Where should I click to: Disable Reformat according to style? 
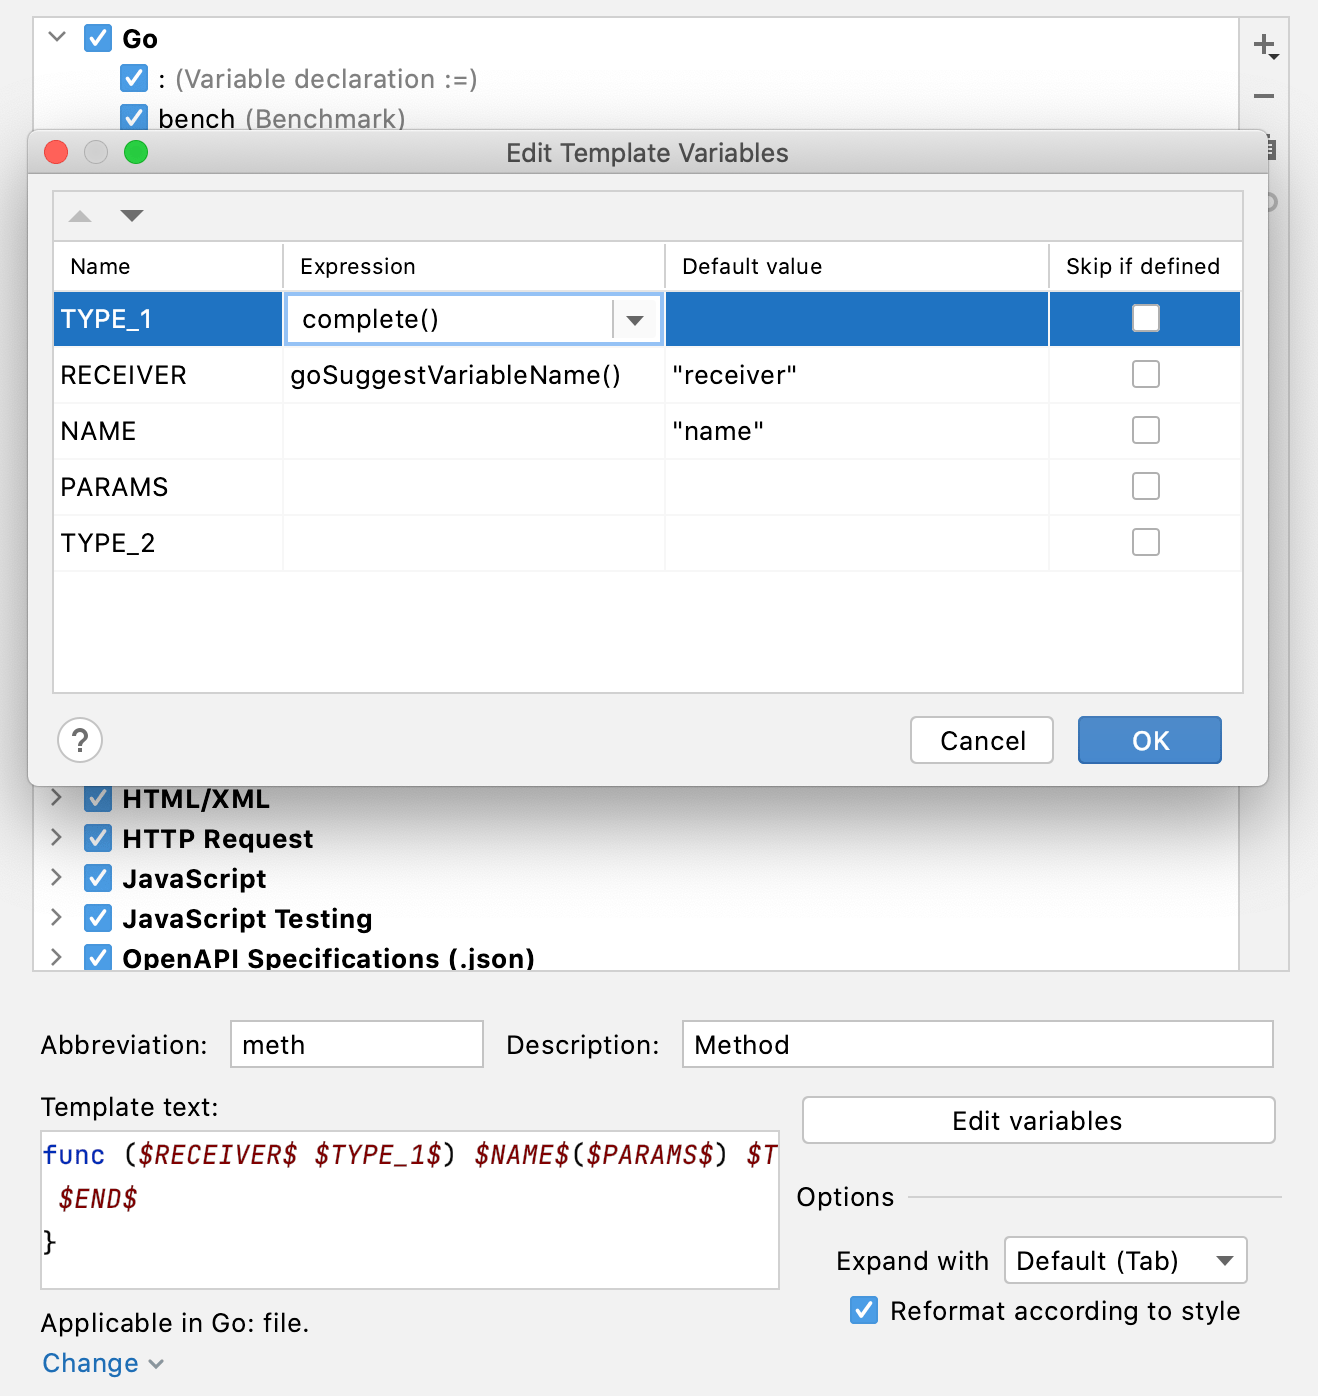click(x=863, y=1310)
